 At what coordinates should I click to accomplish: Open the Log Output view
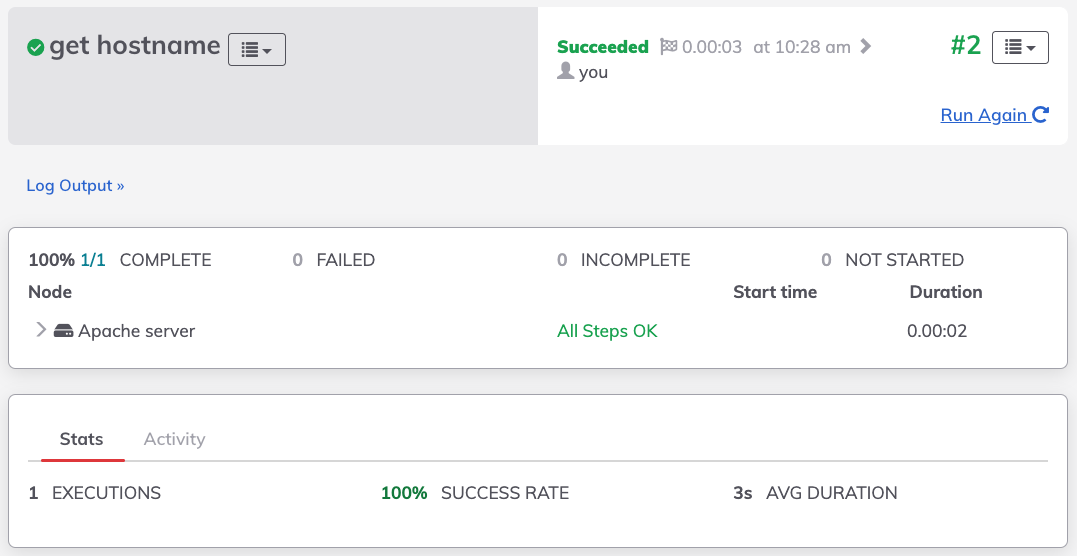point(76,186)
